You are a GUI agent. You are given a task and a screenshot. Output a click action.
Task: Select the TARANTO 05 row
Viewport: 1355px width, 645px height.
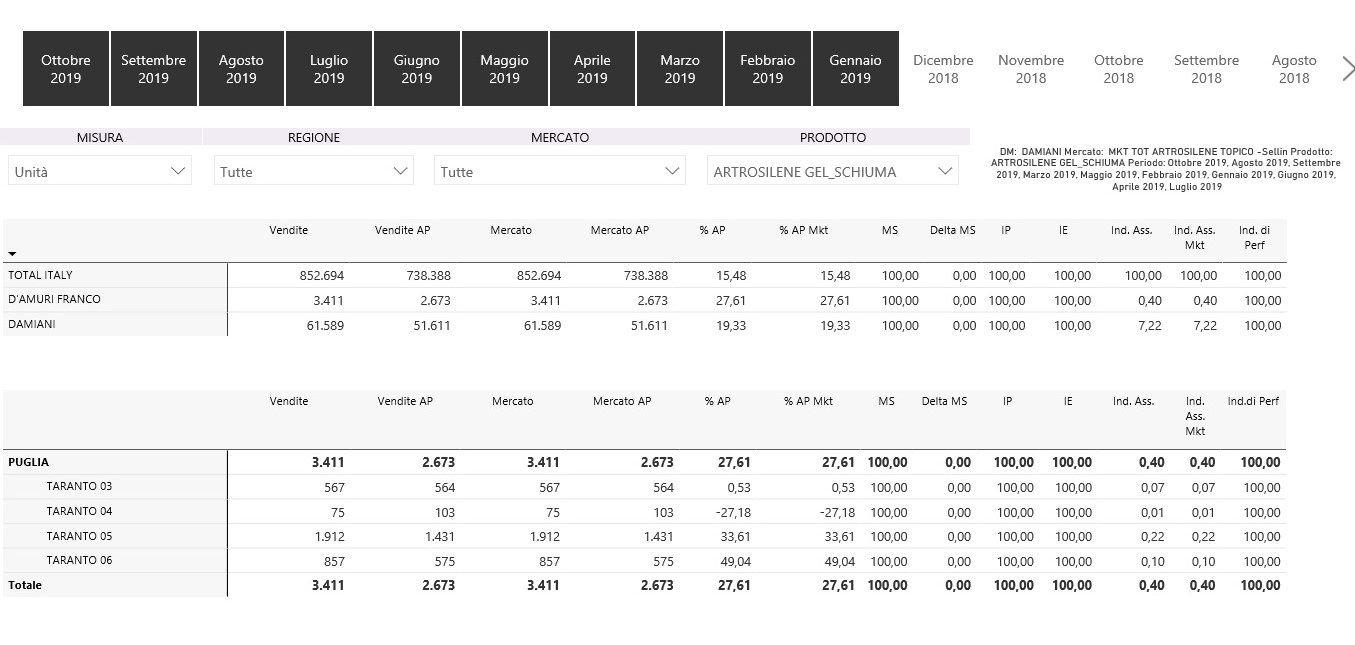click(79, 536)
